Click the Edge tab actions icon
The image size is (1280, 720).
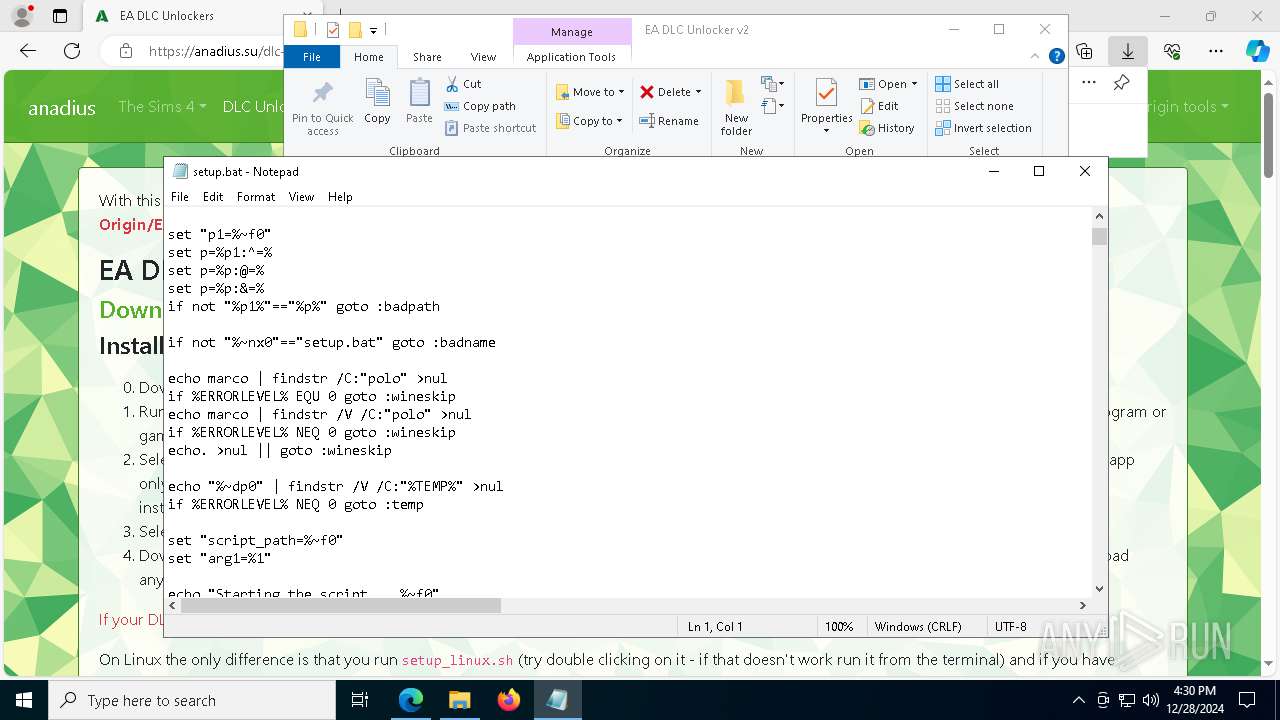[60, 16]
